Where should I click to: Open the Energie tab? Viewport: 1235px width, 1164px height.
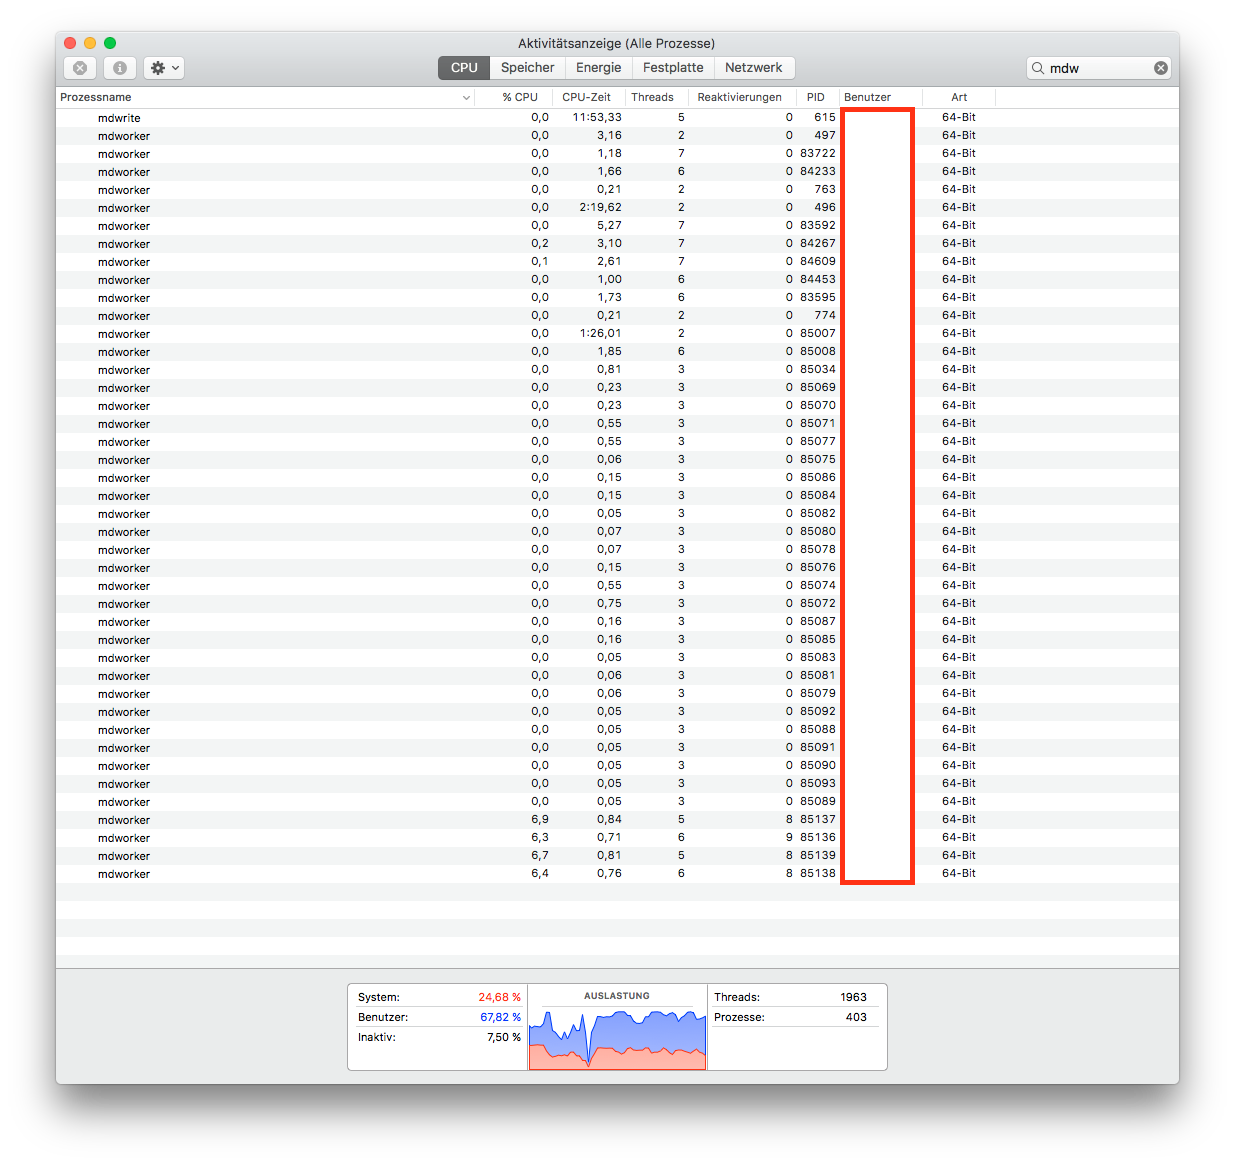599,68
